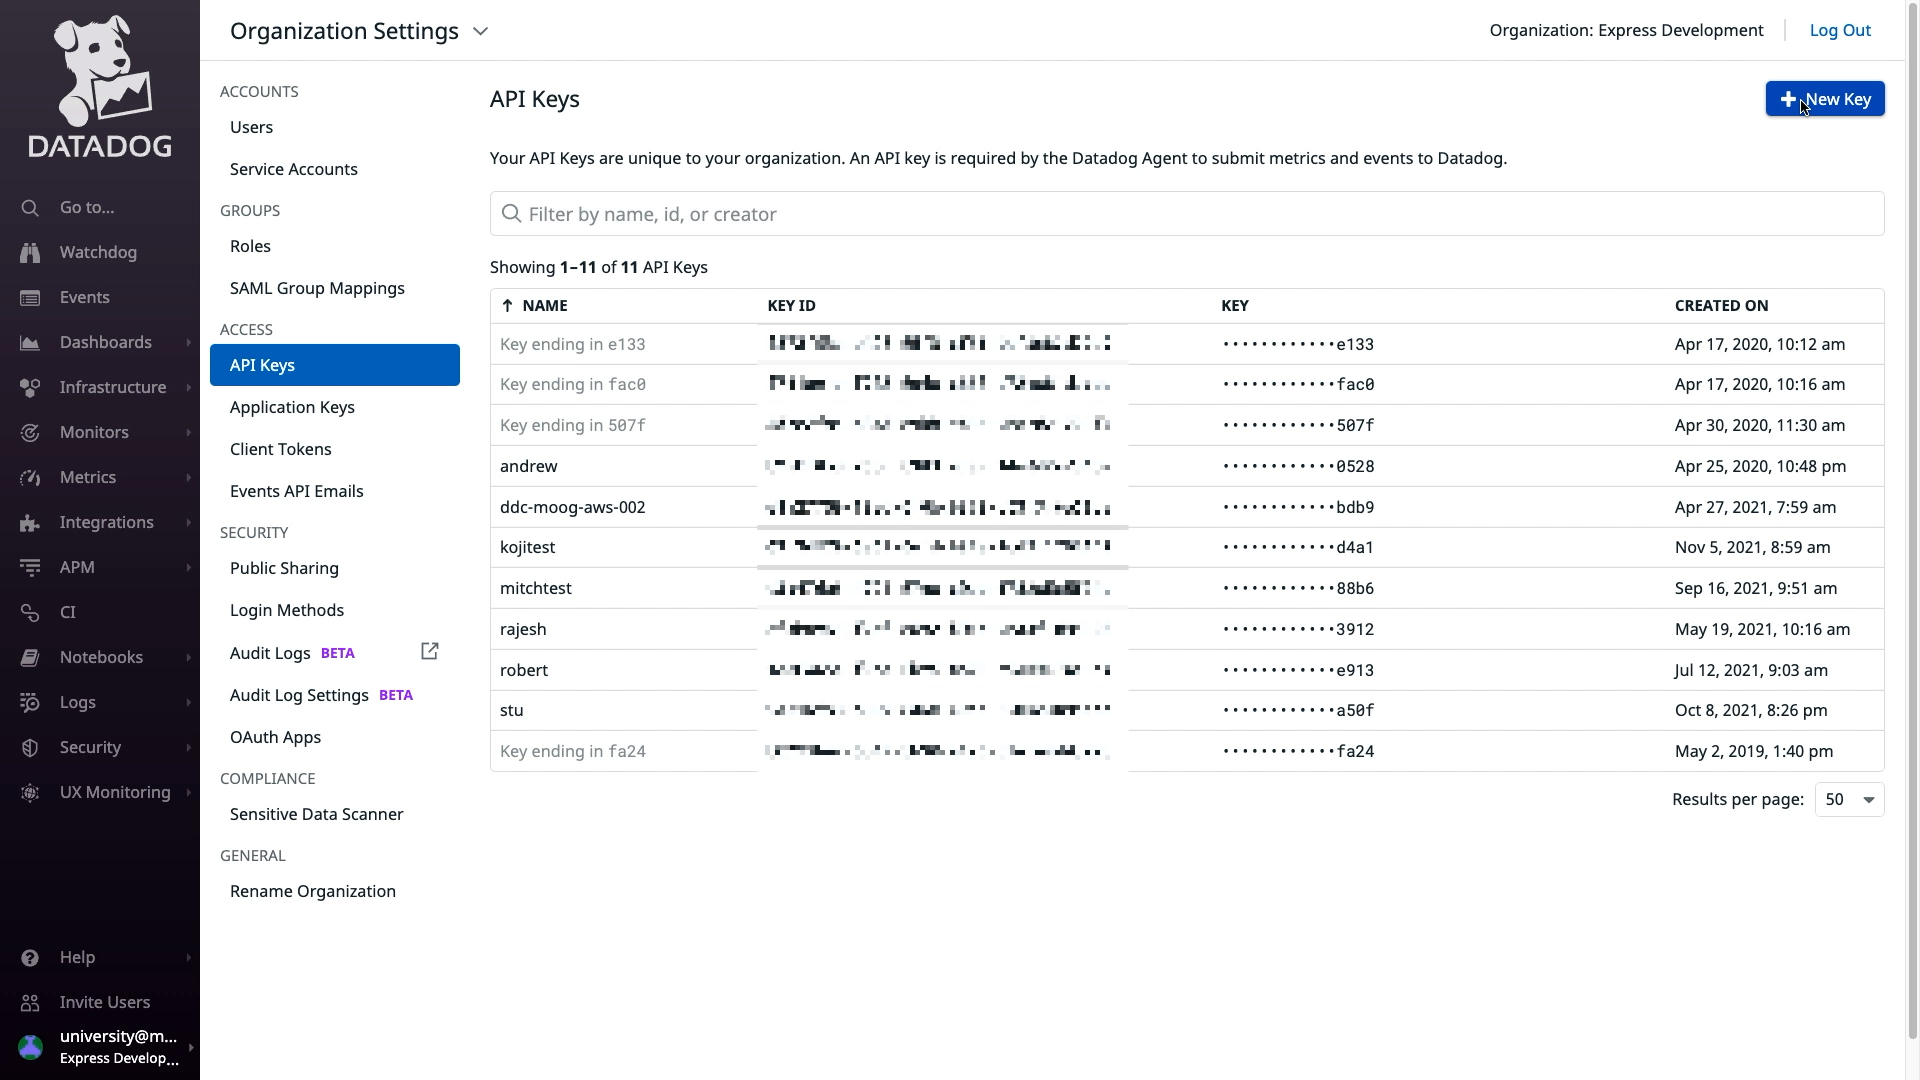Screen dimensions: 1920x1080
Task: Expand the Integrations submenu arrow
Action: tap(188, 523)
